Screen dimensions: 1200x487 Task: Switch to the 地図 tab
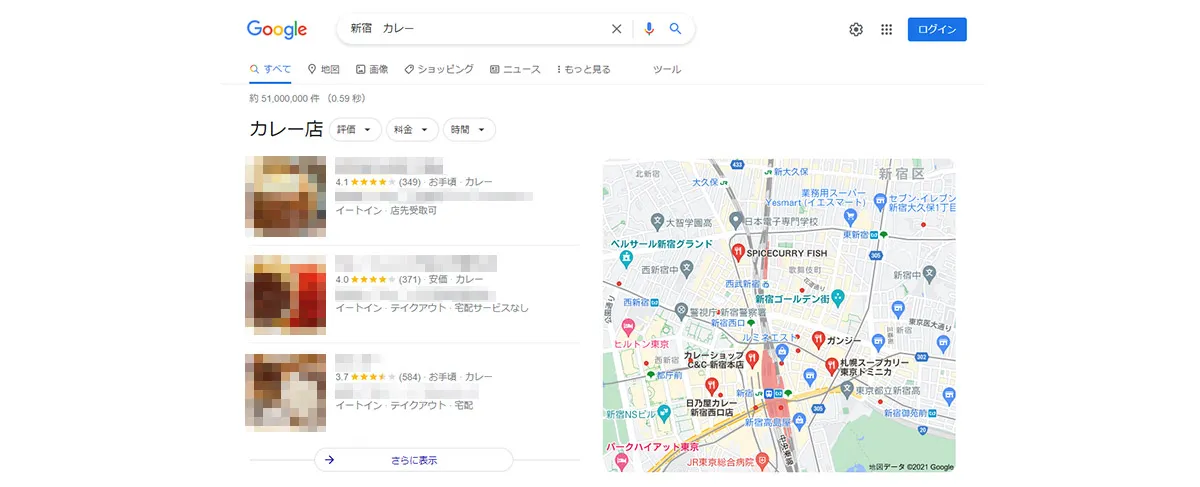[x=324, y=69]
